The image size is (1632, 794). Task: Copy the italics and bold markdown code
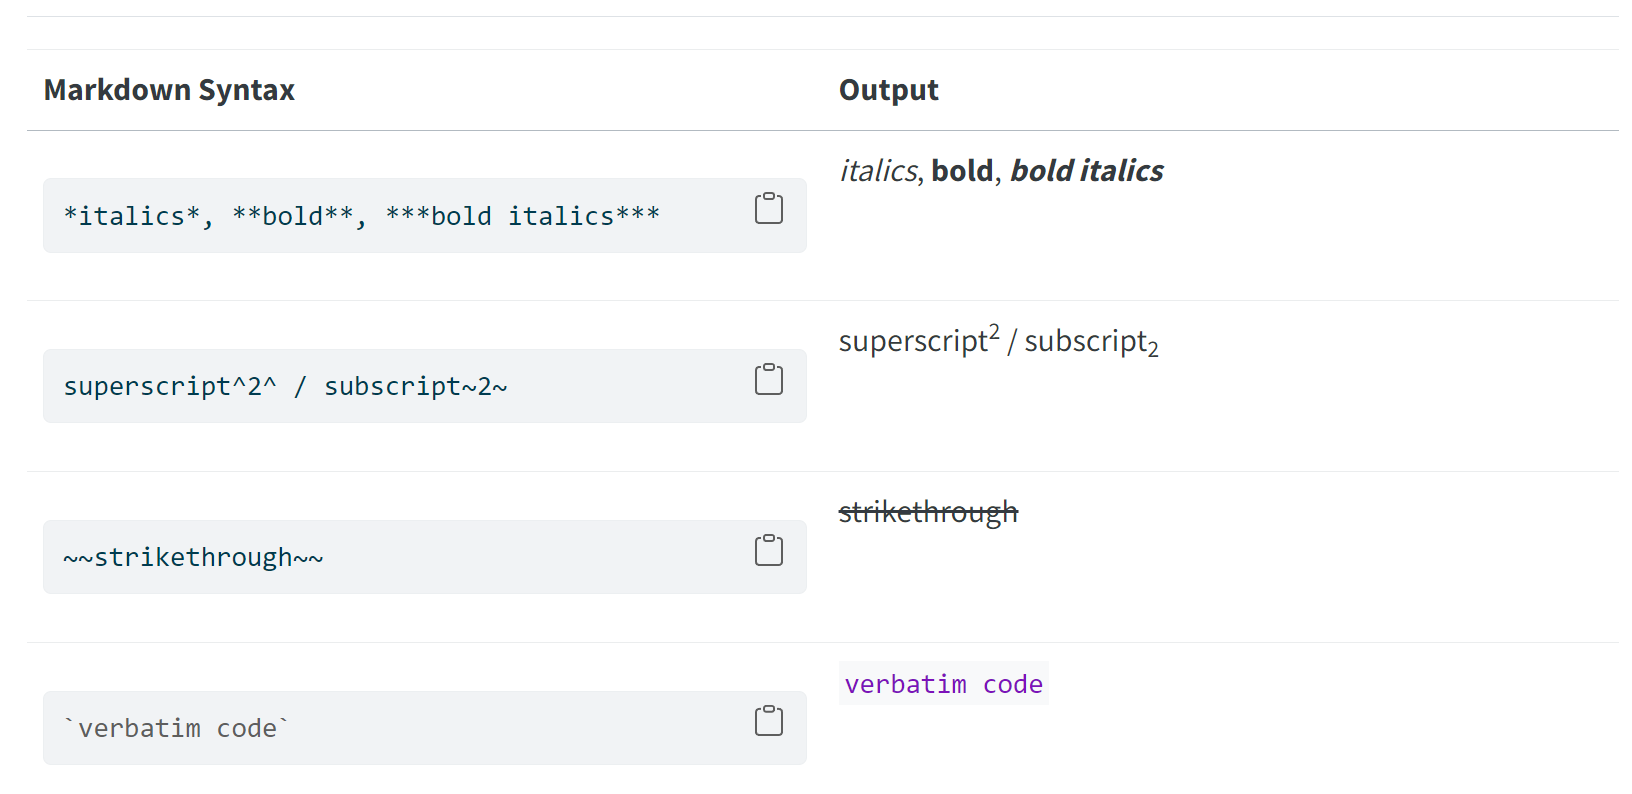(768, 208)
